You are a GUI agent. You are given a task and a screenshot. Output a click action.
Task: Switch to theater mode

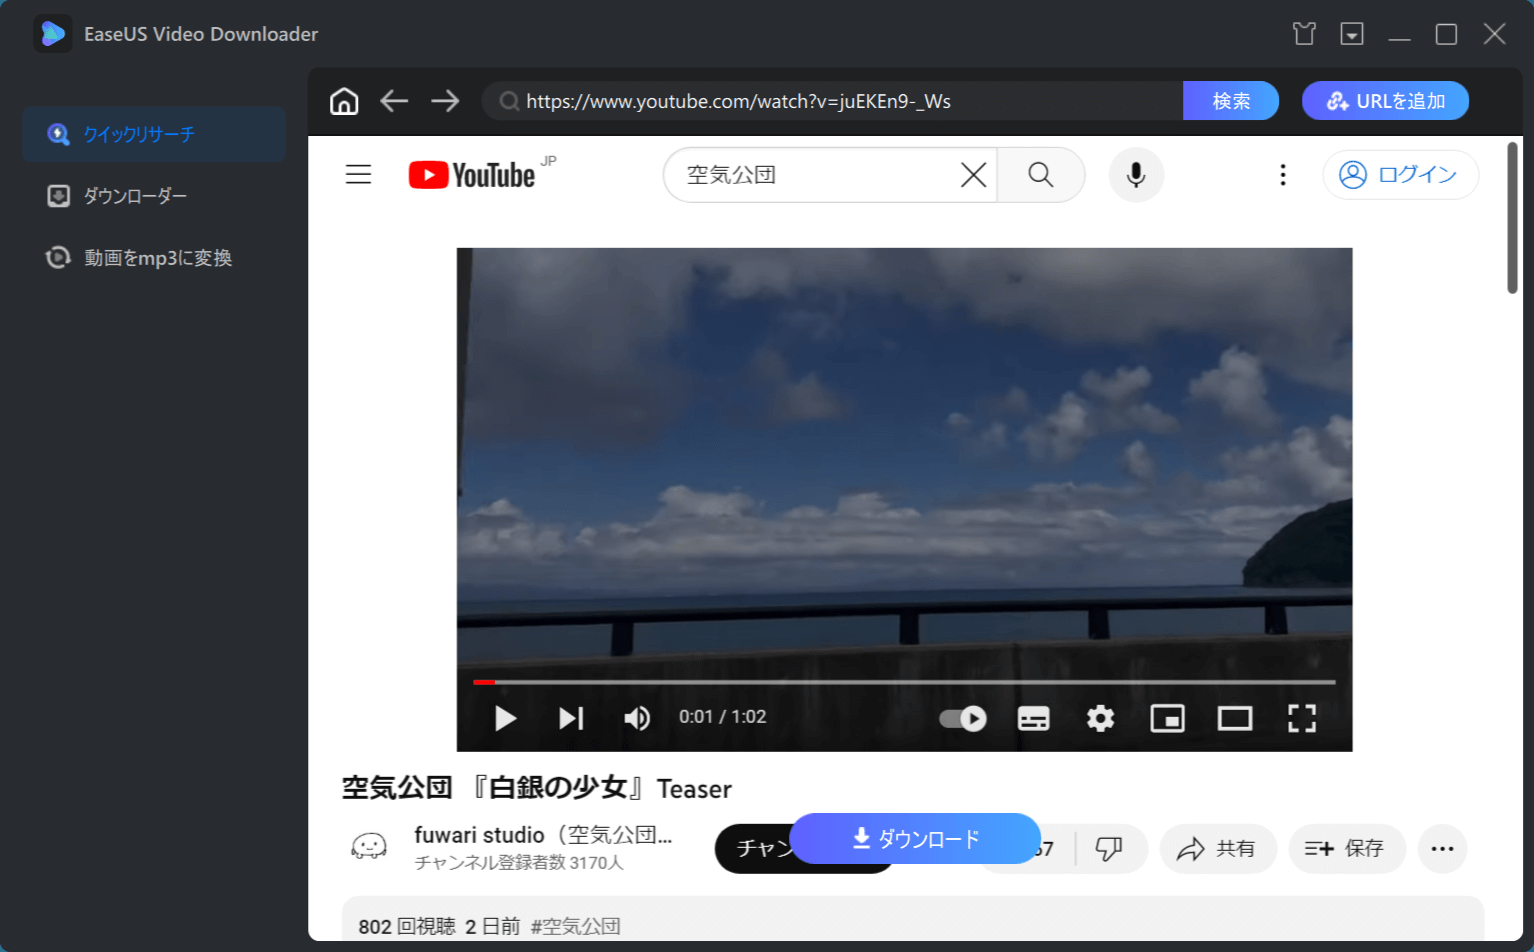pyautogui.click(x=1234, y=718)
